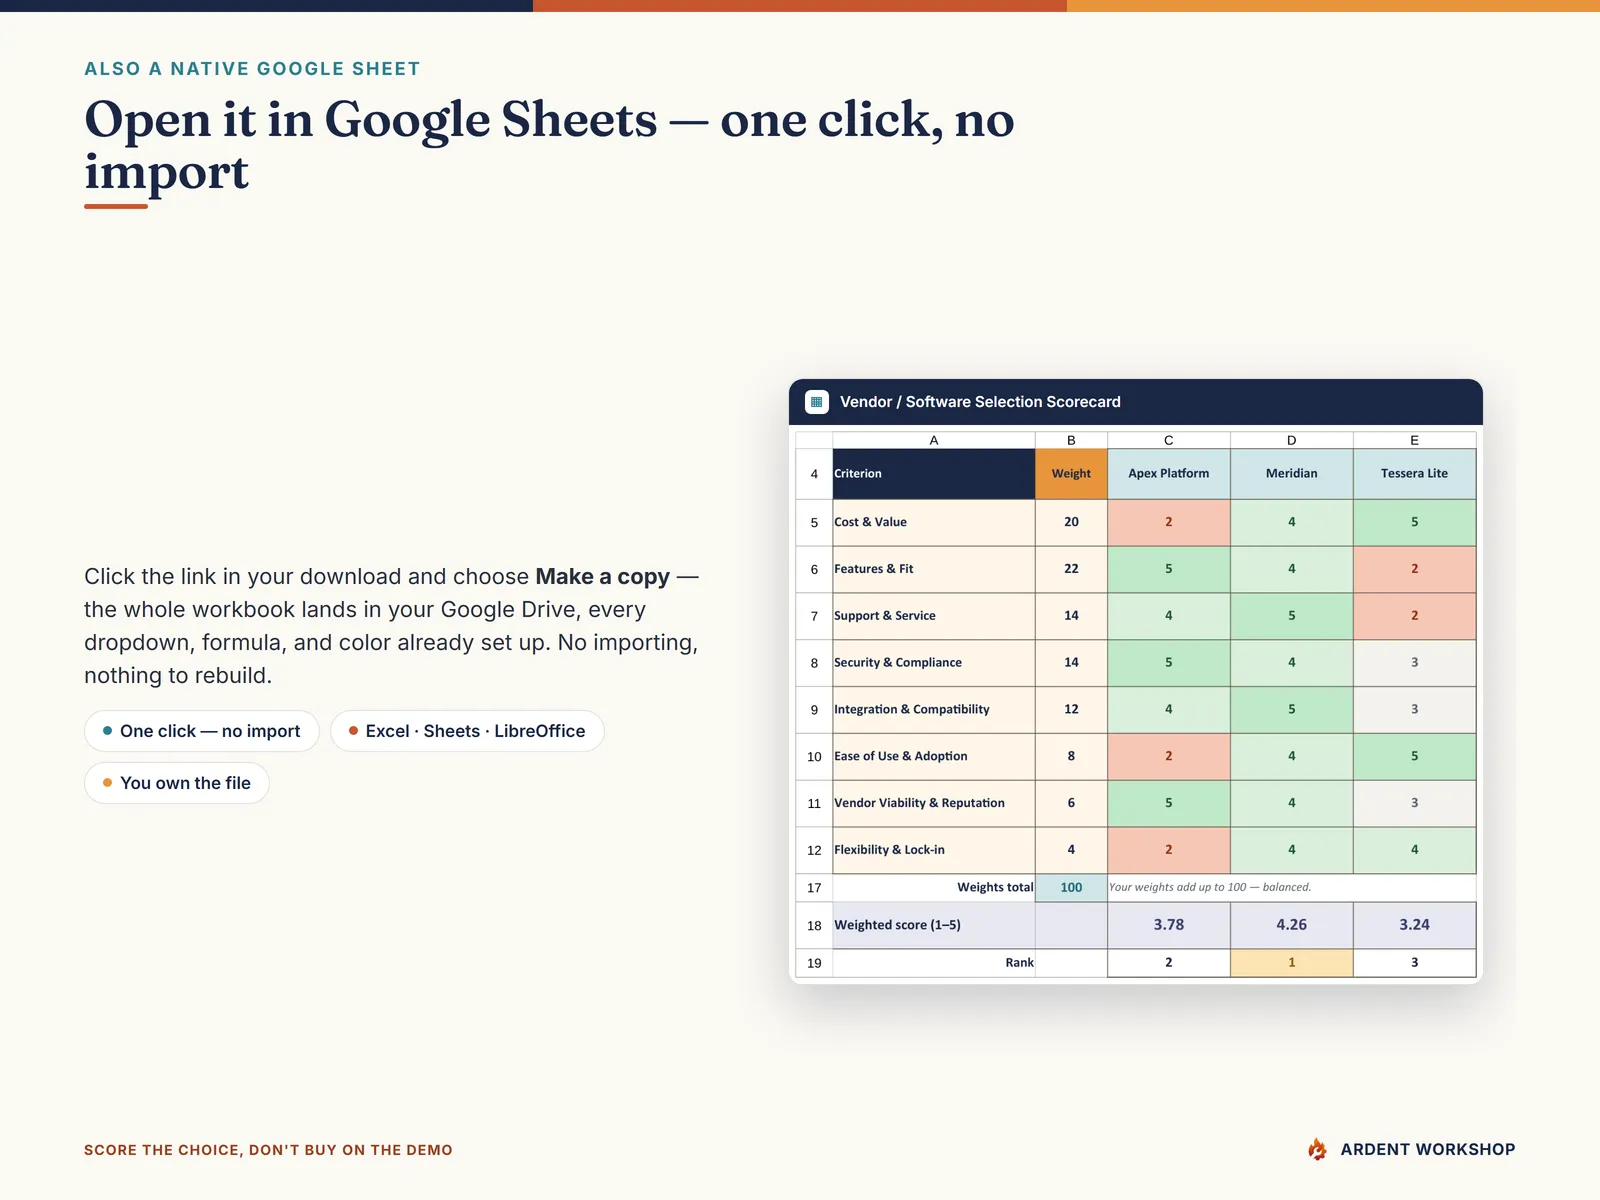
Task: Select column E header in the scorecard
Action: tap(1415, 440)
